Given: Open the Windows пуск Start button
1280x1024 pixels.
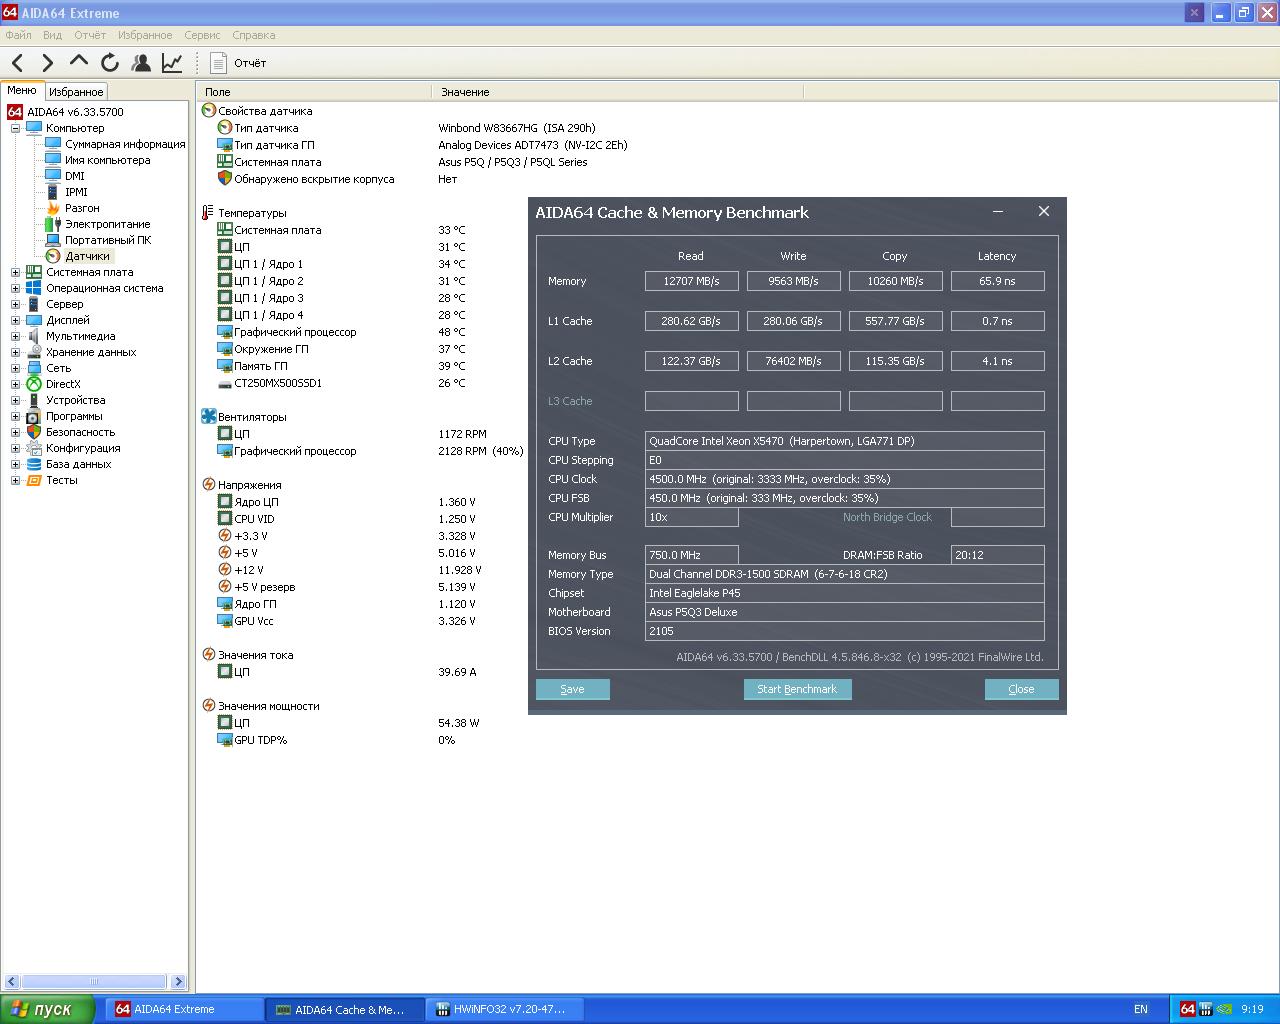Looking at the screenshot, I should point(47,1010).
